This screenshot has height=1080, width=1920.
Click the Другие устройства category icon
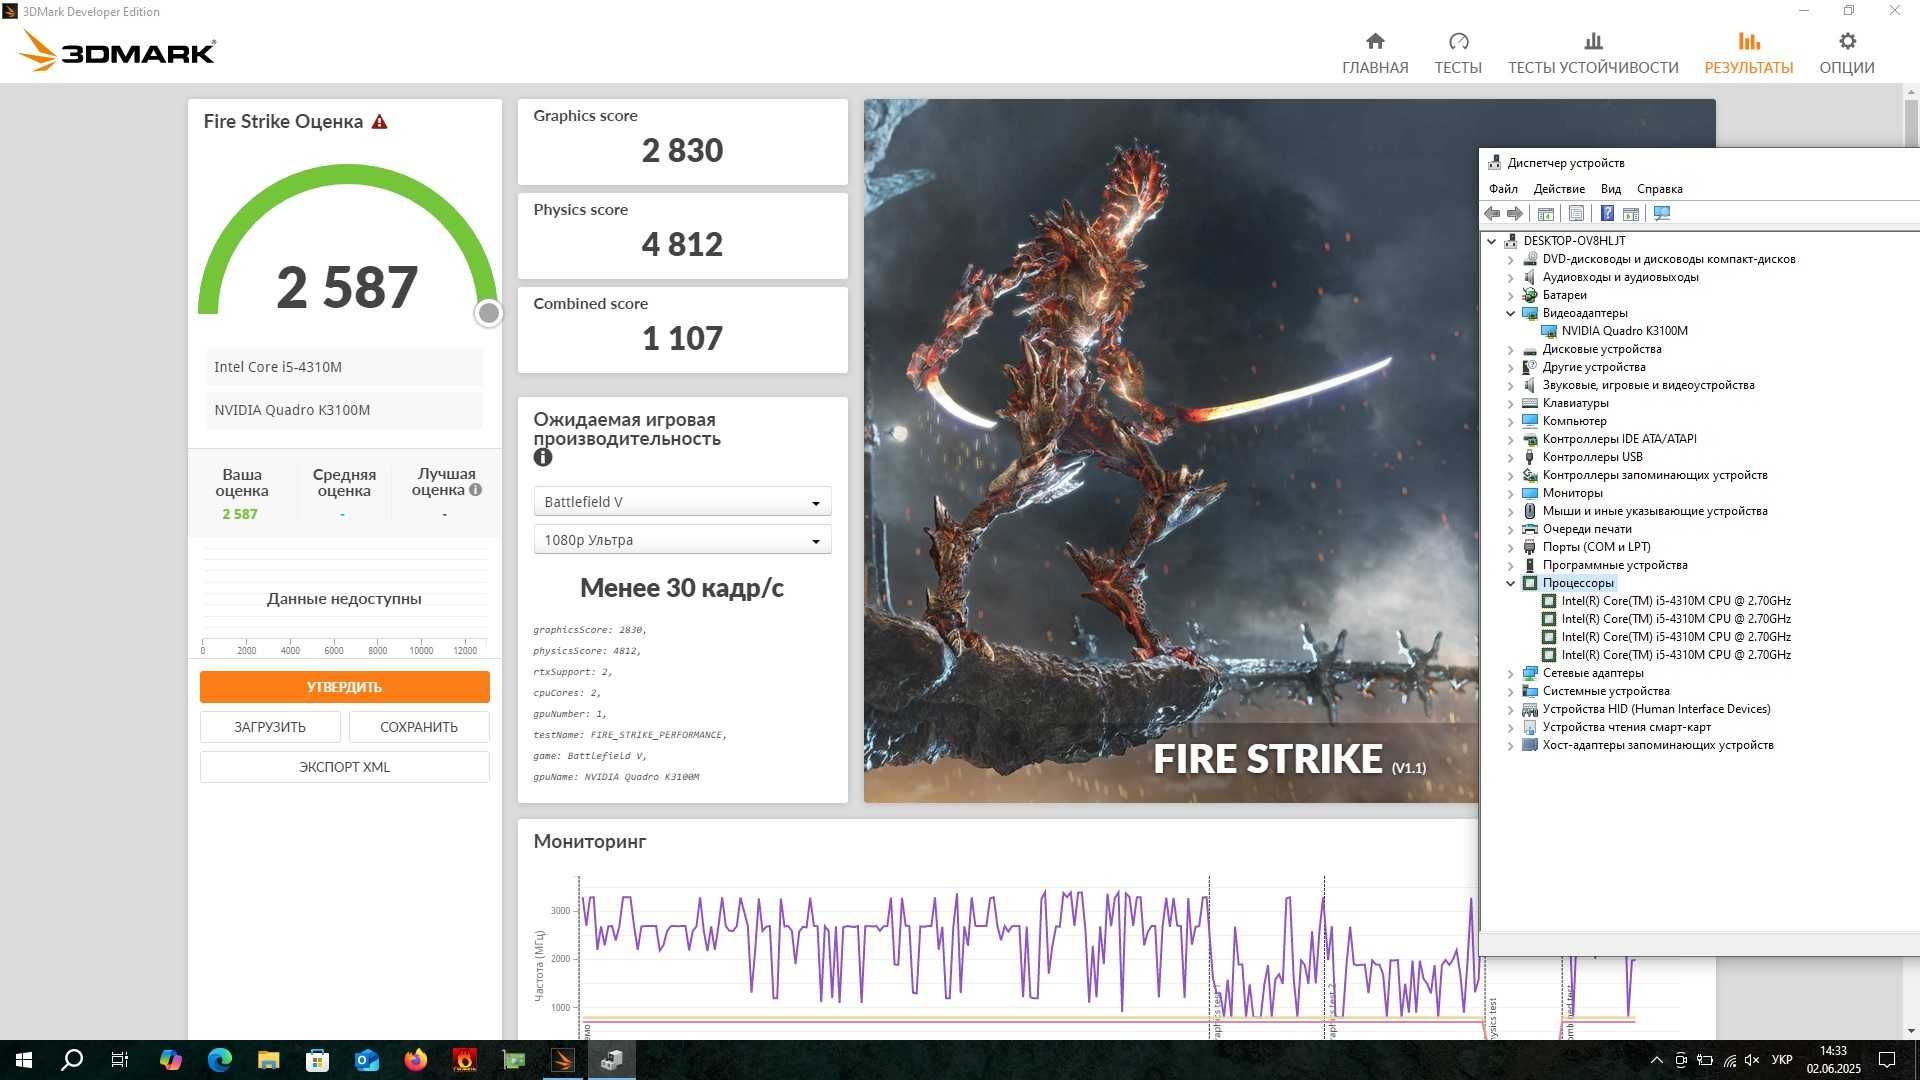pyautogui.click(x=1529, y=367)
